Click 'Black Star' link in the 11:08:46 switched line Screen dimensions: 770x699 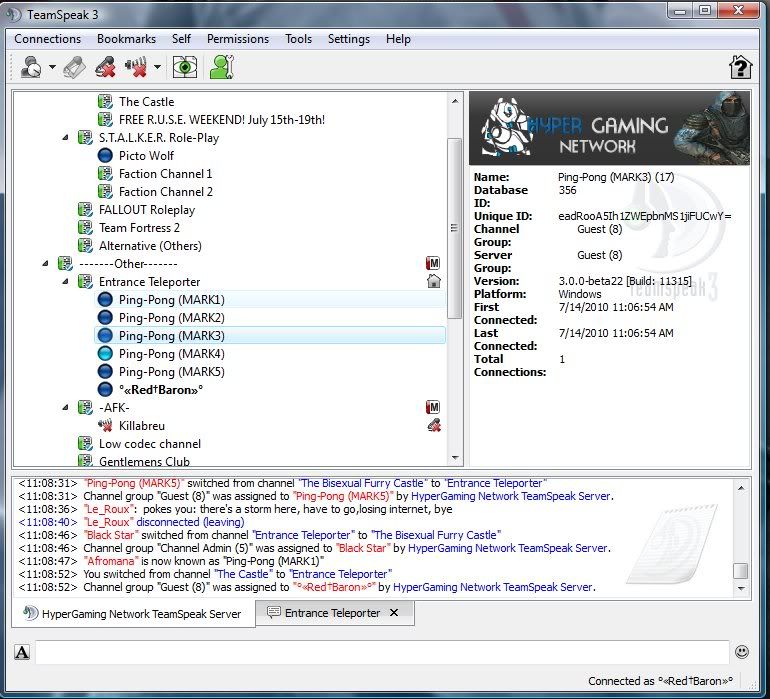click(111, 535)
